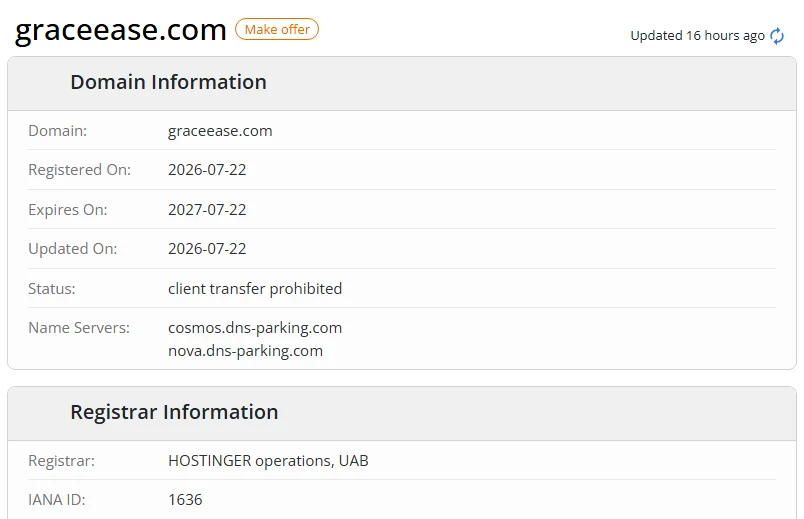Click the 'Registered On:' label
The image size is (804, 519).
pos(79,170)
